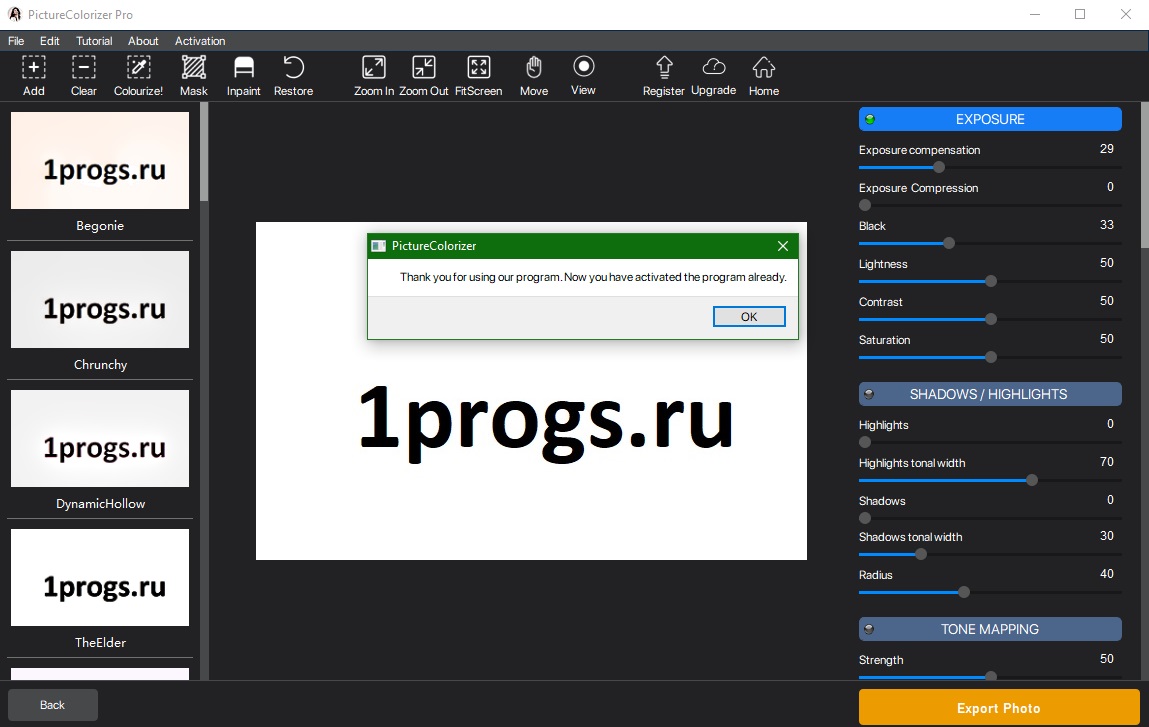The width and height of the screenshot is (1149, 727).
Task: Click the Add image tool icon
Action: (34, 67)
